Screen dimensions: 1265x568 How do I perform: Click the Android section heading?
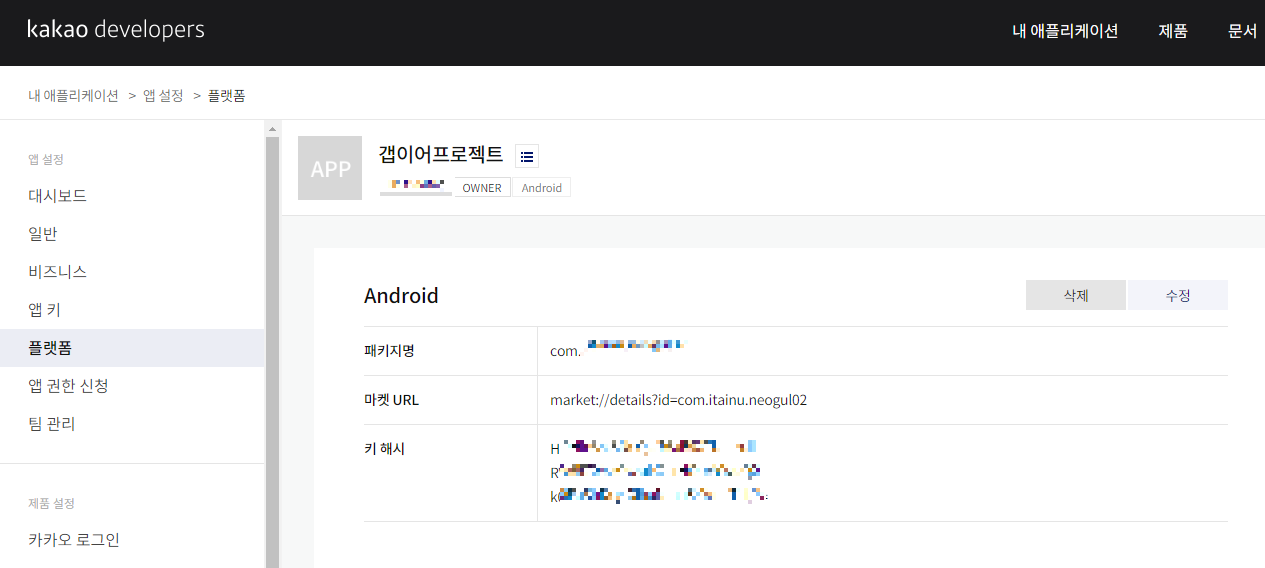[401, 296]
